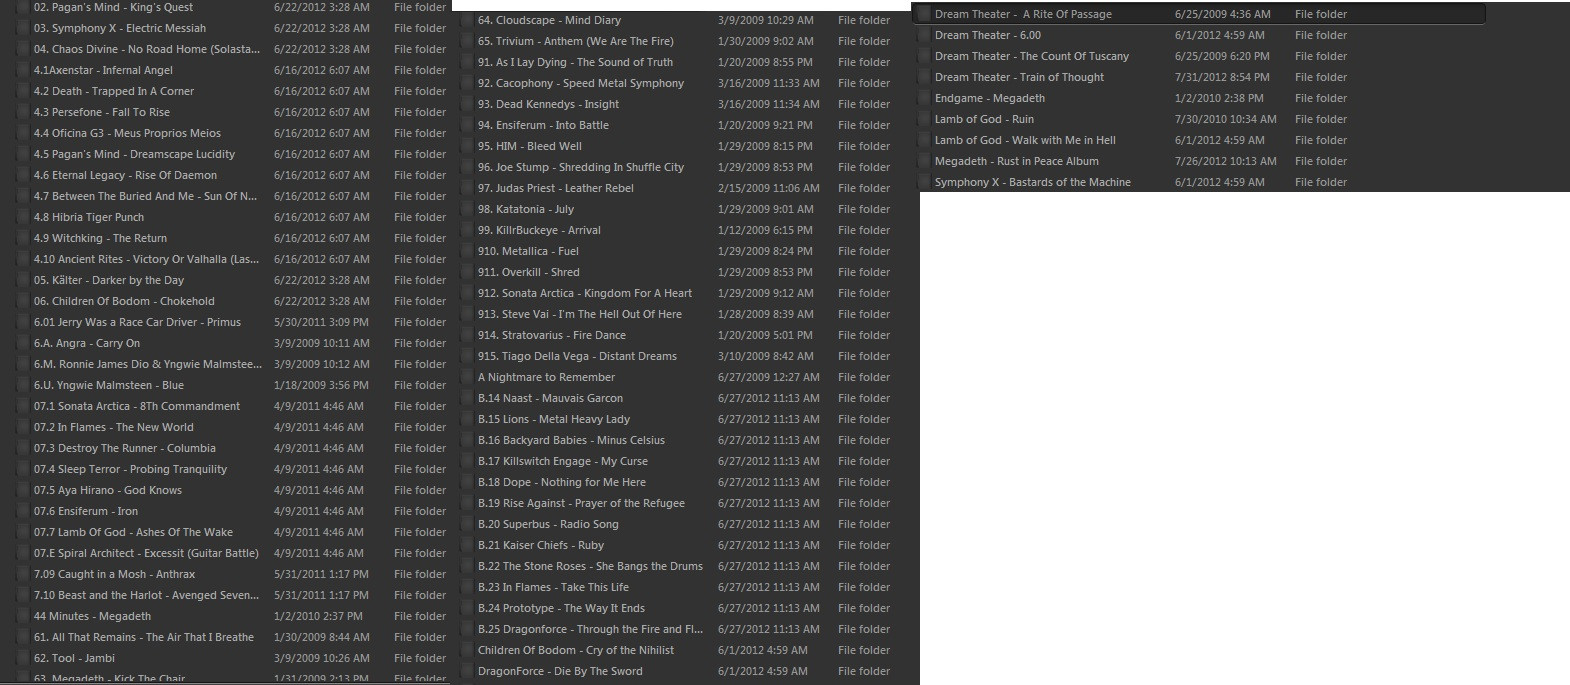Select the folder icon of 'Megadeth - Rust in Peace Album'
1570x685 pixels.
[924, 161]
